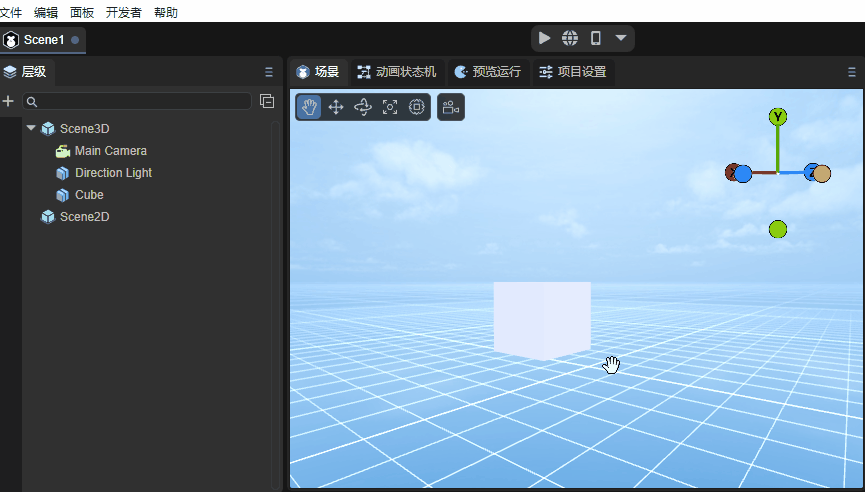Select the transform gizmo tool

click(x=417, y=107)
